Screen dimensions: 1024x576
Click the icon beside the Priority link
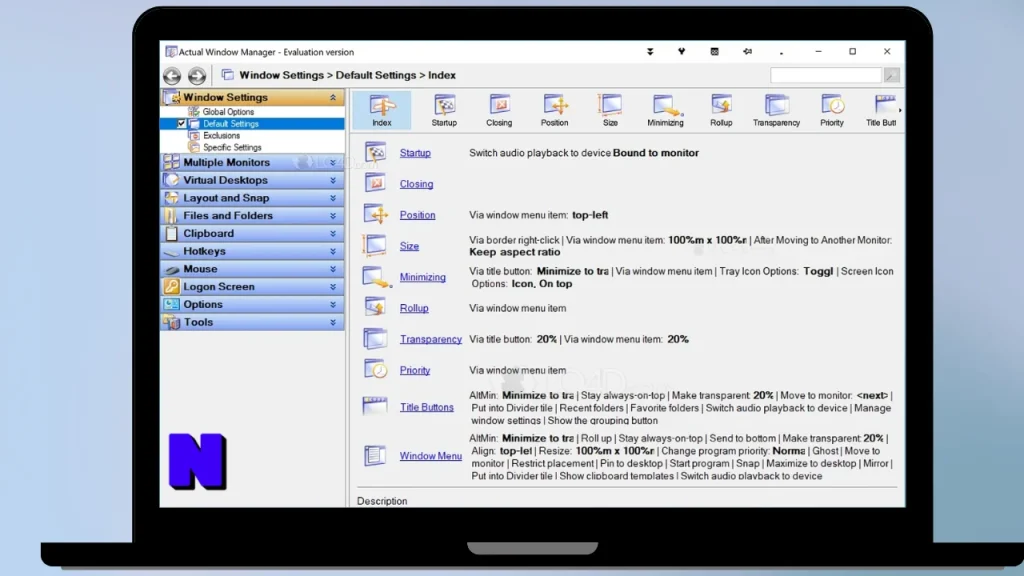pyautogui.click(x=376, y=370)
